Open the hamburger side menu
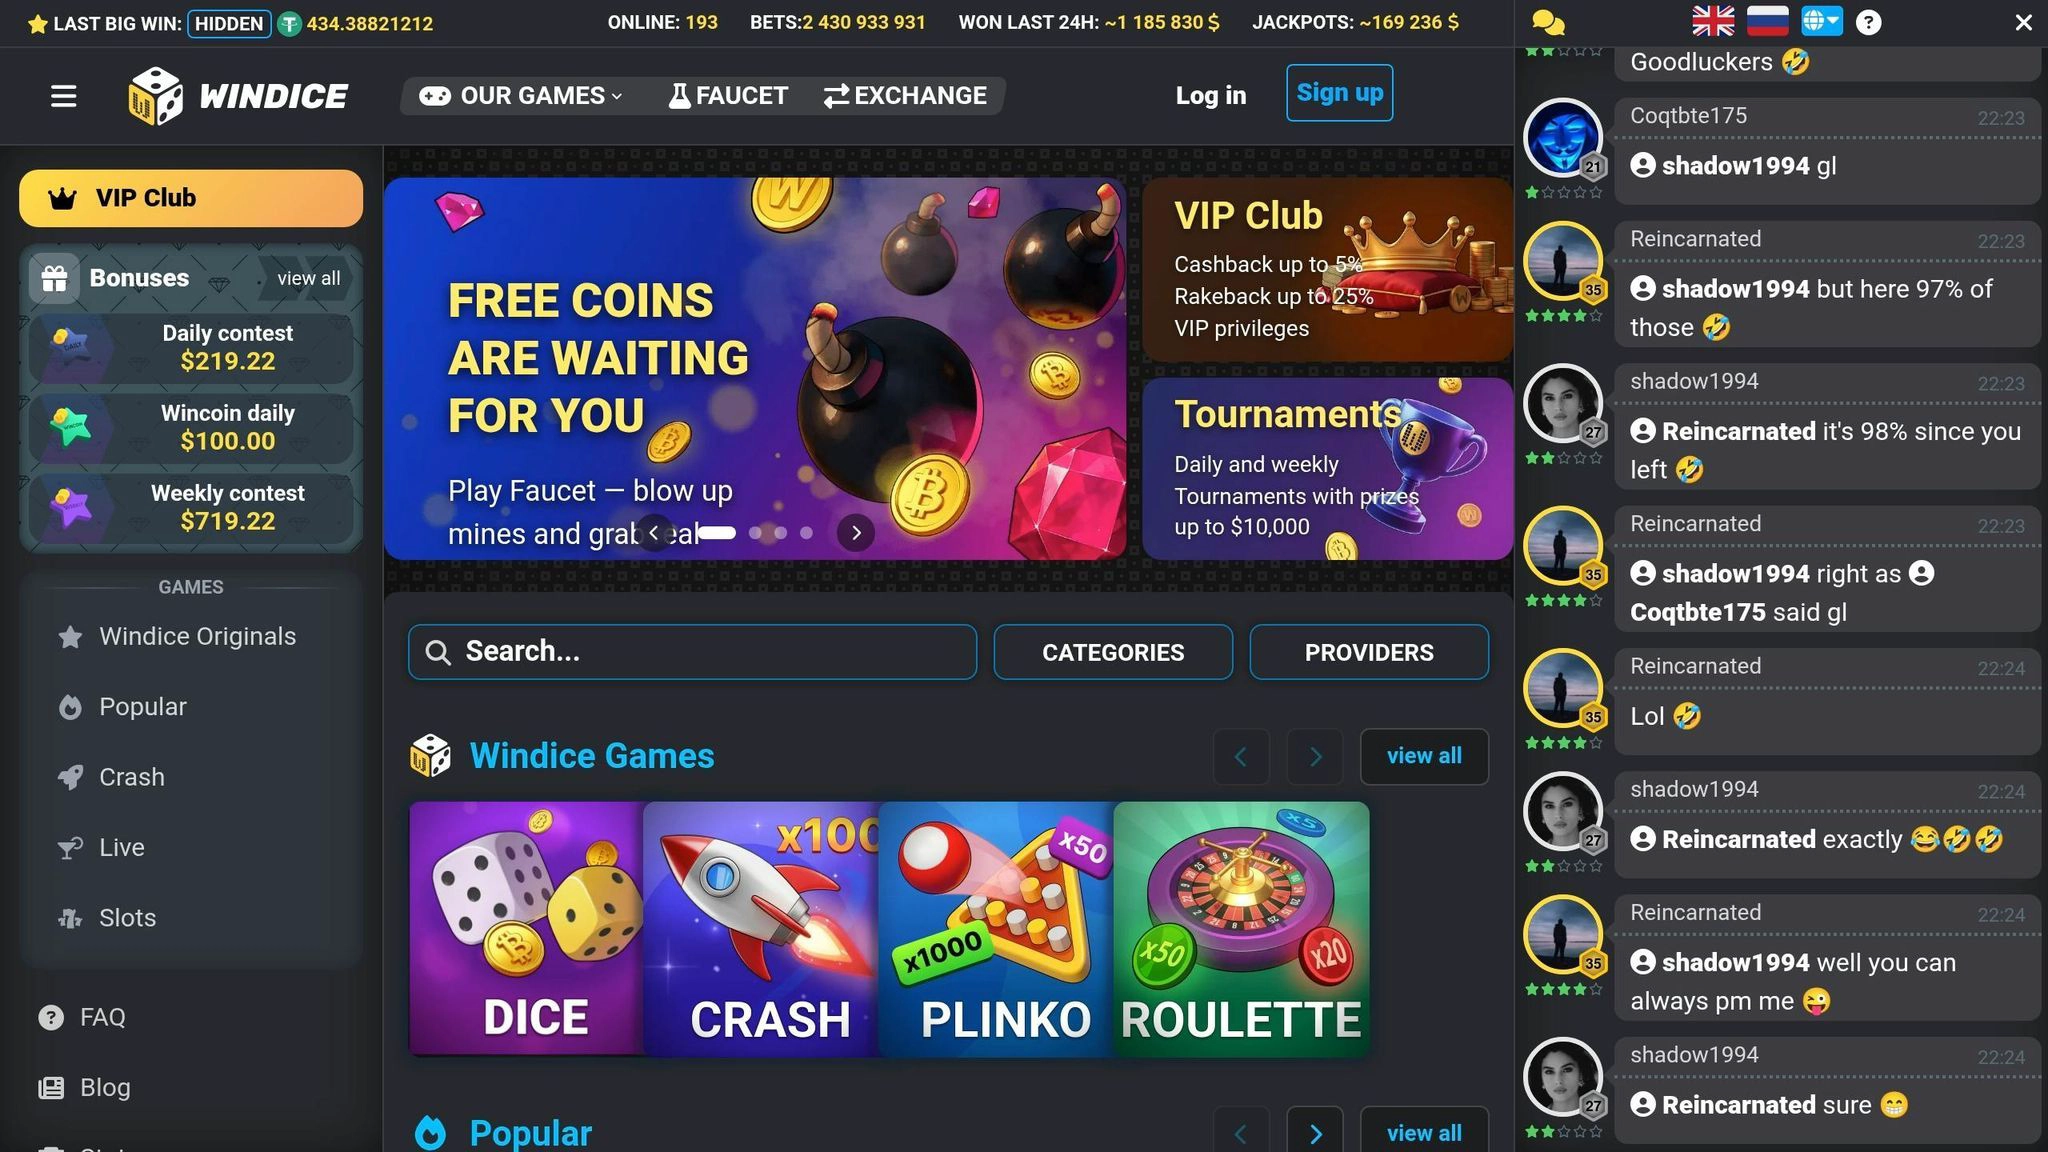This screenshot has width=2048, height=1152. [x=64, y=96]
